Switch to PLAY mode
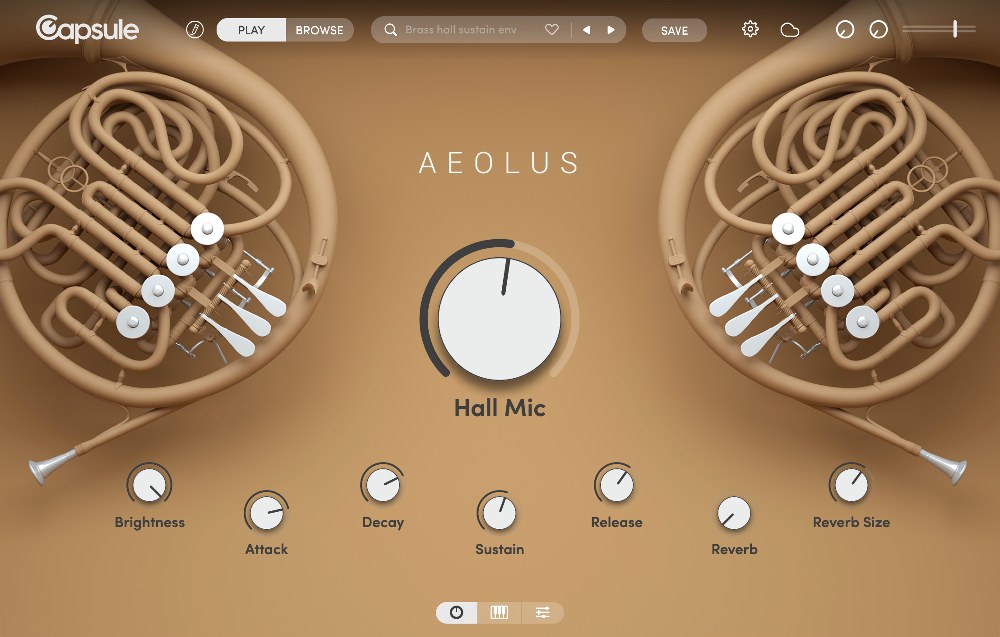The height and width of the screenshot is (637, 1000). point(251,29)
